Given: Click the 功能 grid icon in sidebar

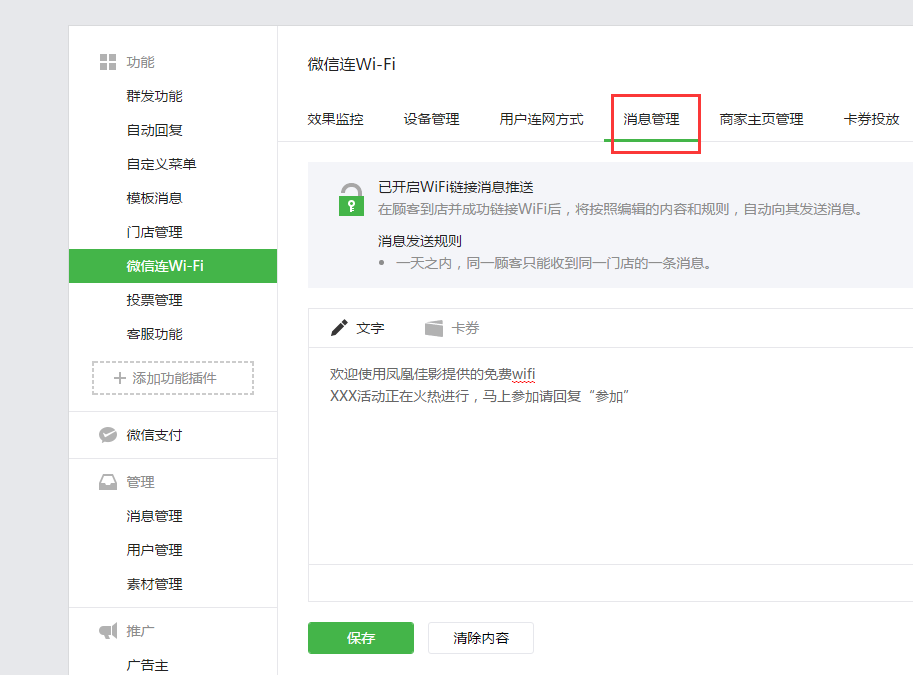Looking at the screenshot, I should (108, 62).
